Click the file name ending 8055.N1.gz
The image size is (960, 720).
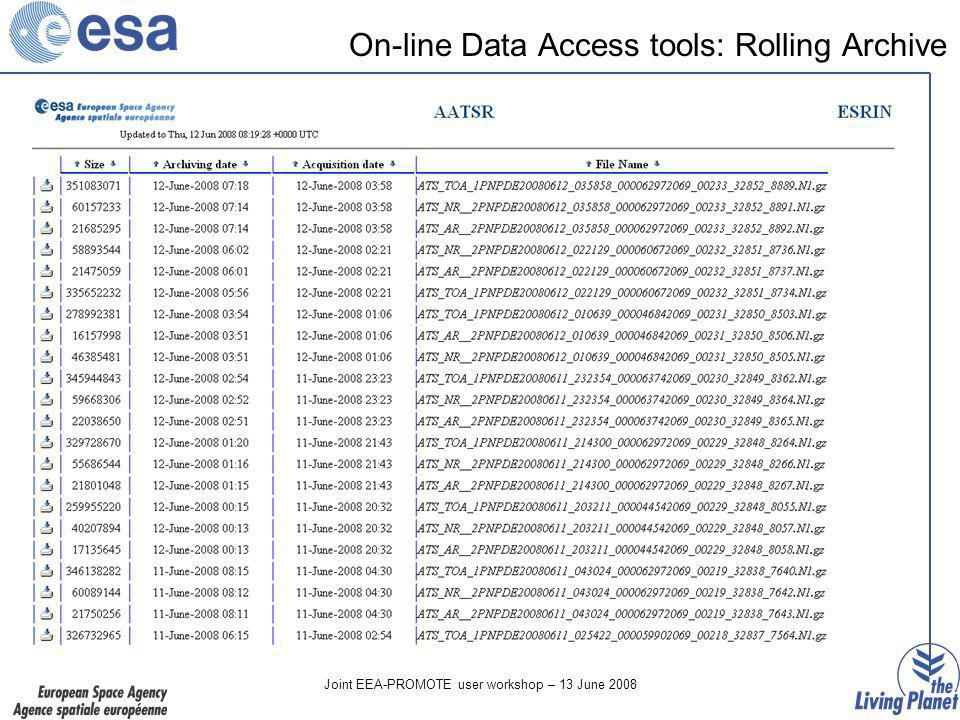[x=621, y=507]
